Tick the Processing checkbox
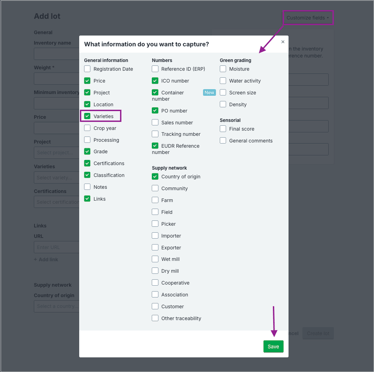The height and width of the screenshot is (372, 374). pyautogui.click(x=87, y=140)
